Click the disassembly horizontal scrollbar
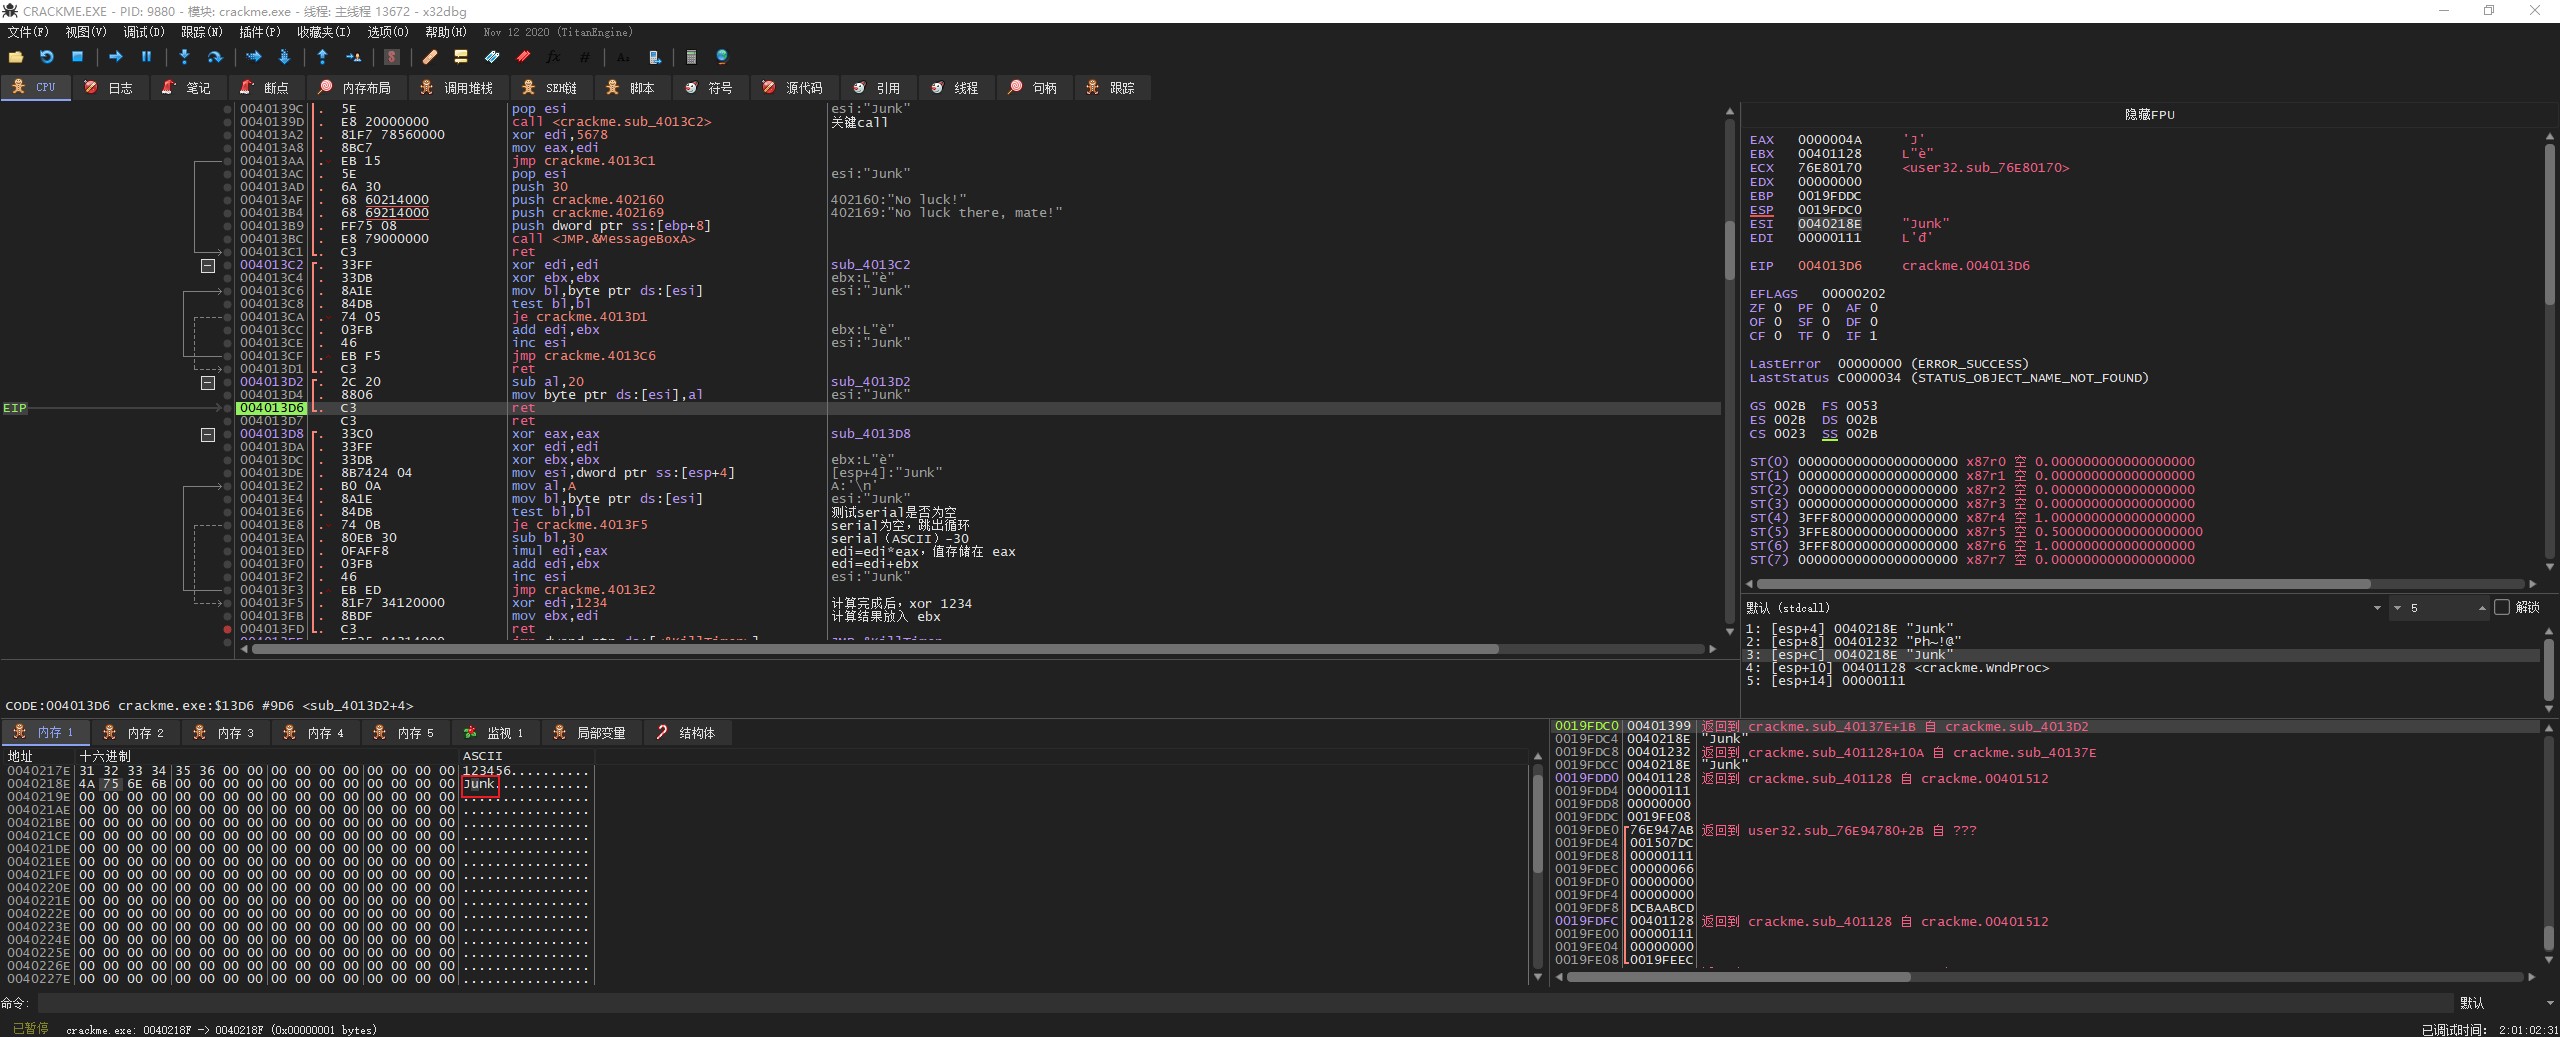2560x1037 pixels. point(875,649)
